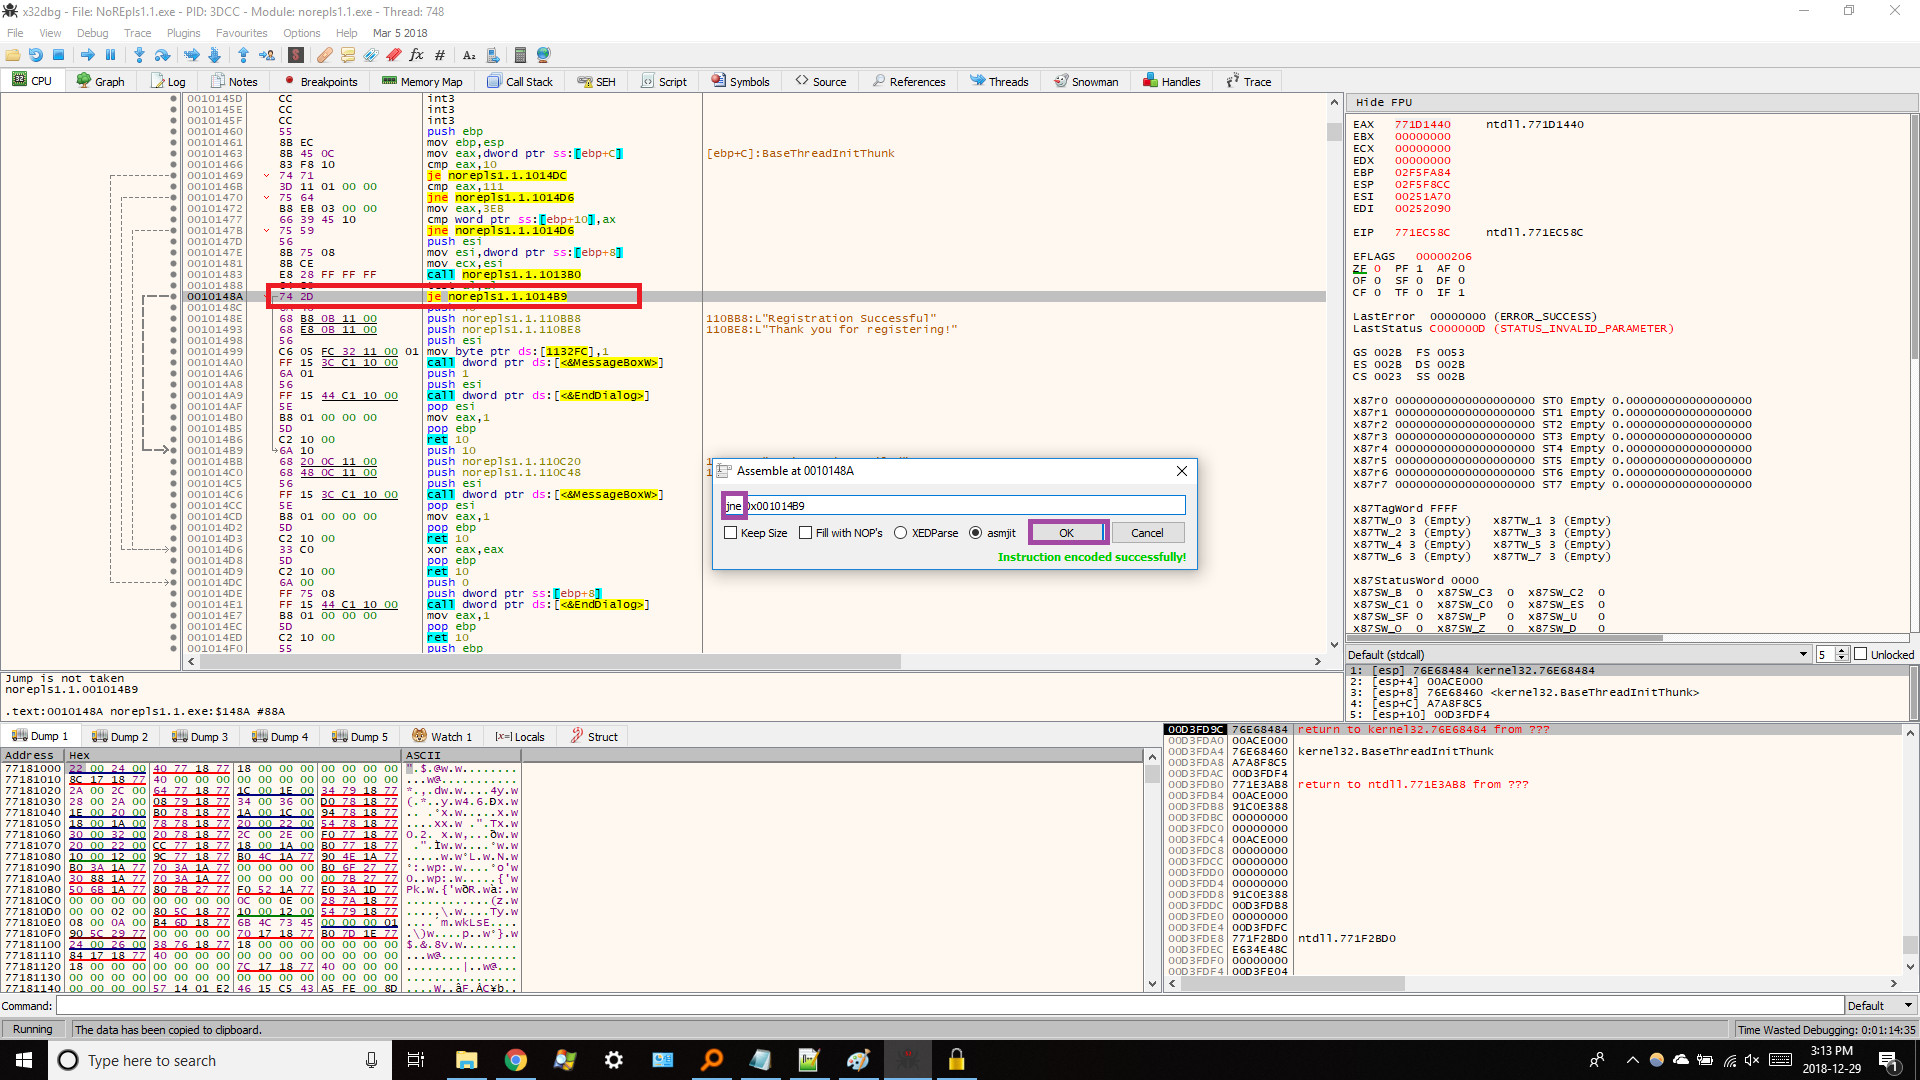Open the Plugins menu
Image resolution: width=1920 pixels, height=1080 pixels.
tap(183, 33)
